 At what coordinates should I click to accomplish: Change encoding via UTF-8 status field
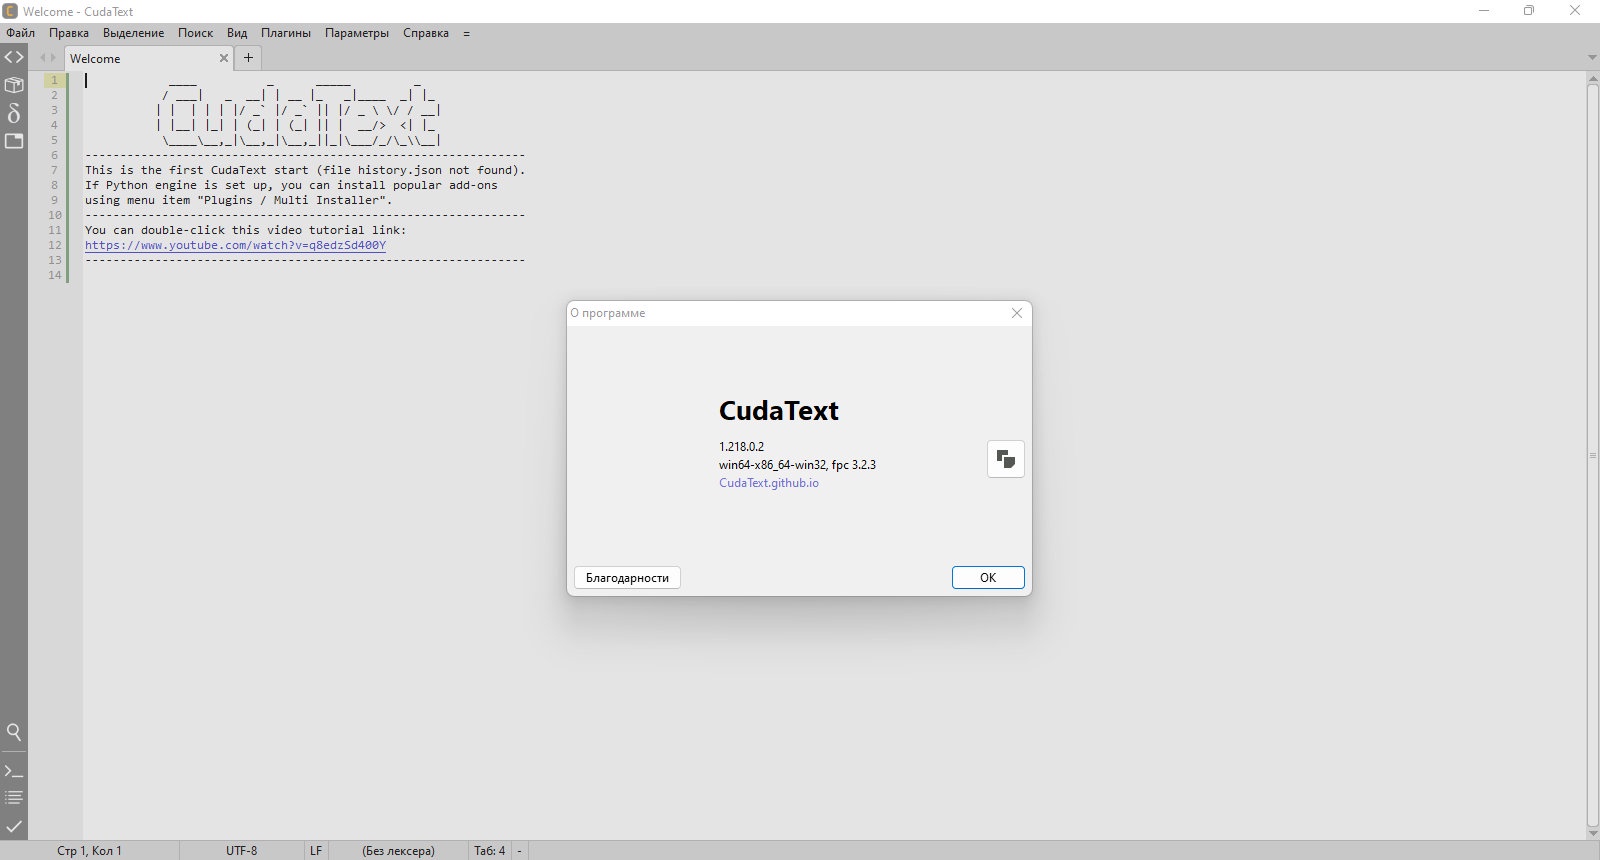pos(242,851)
